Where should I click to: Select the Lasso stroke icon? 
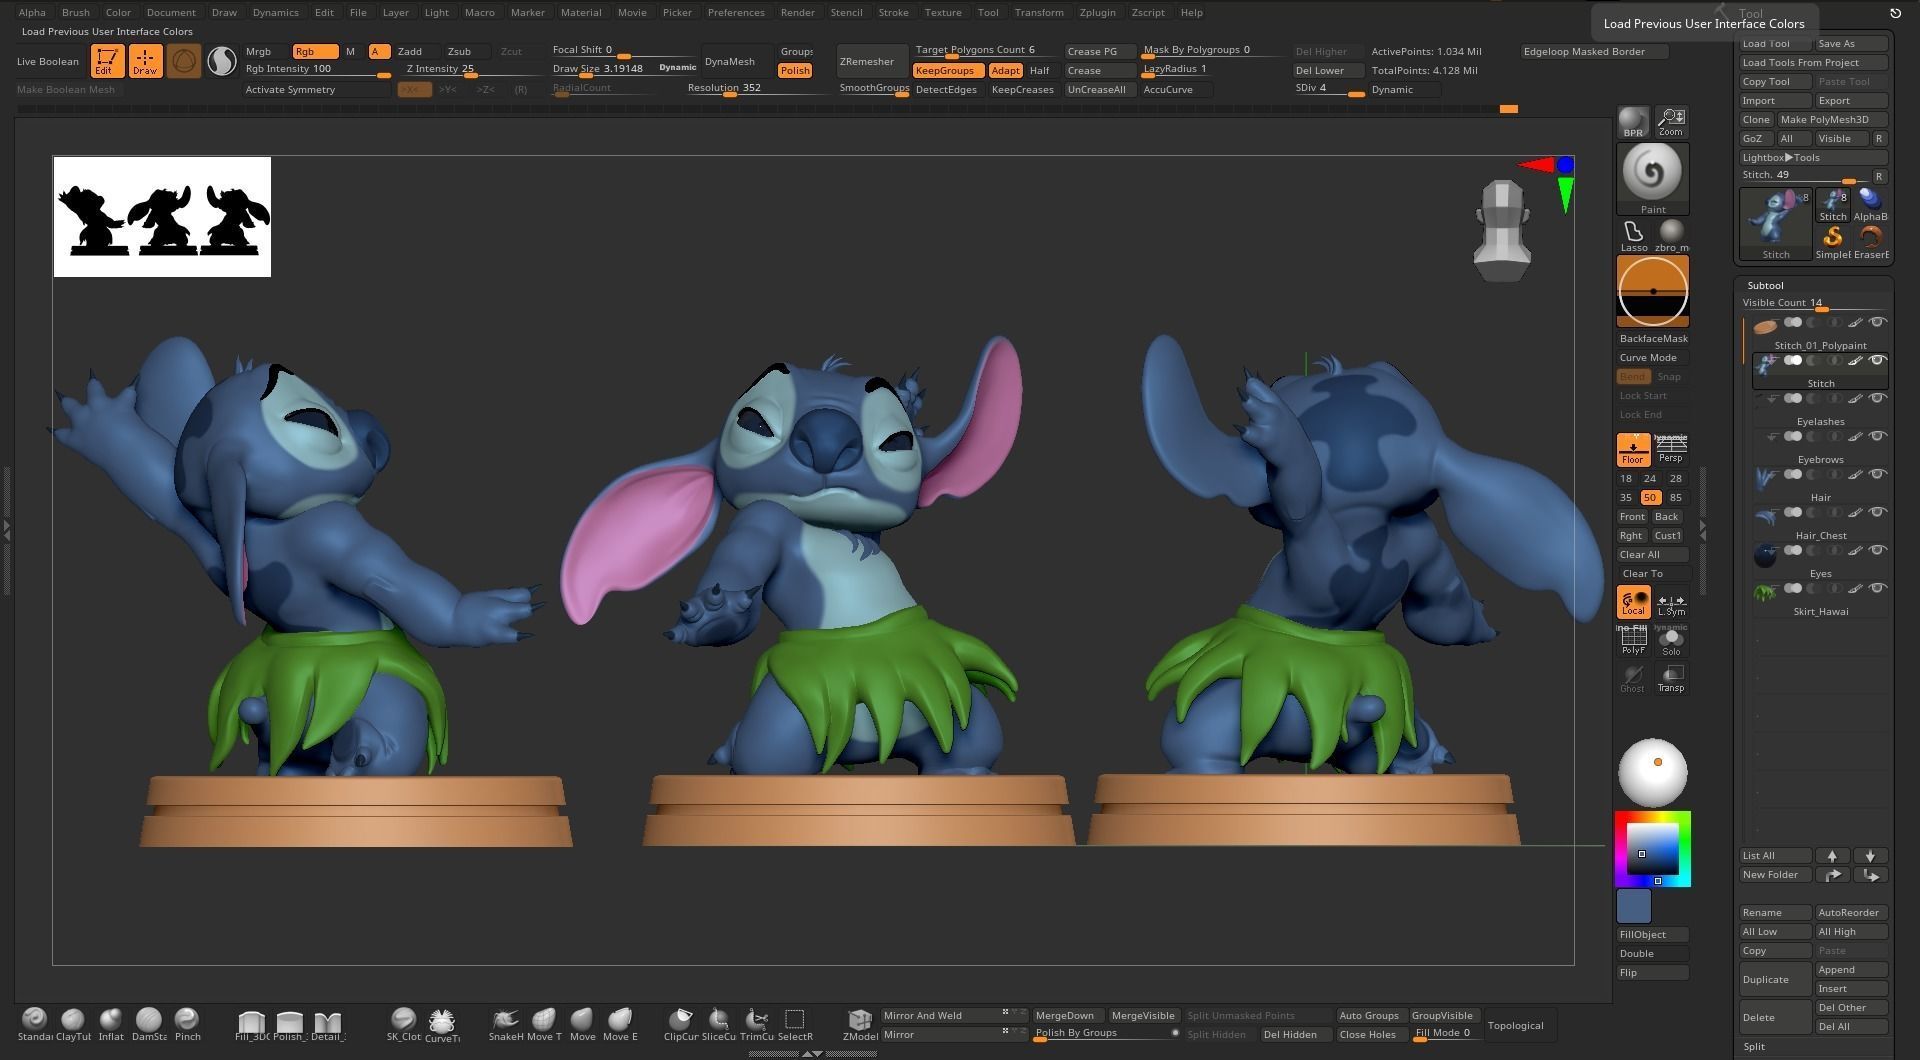click(1633, 237)
